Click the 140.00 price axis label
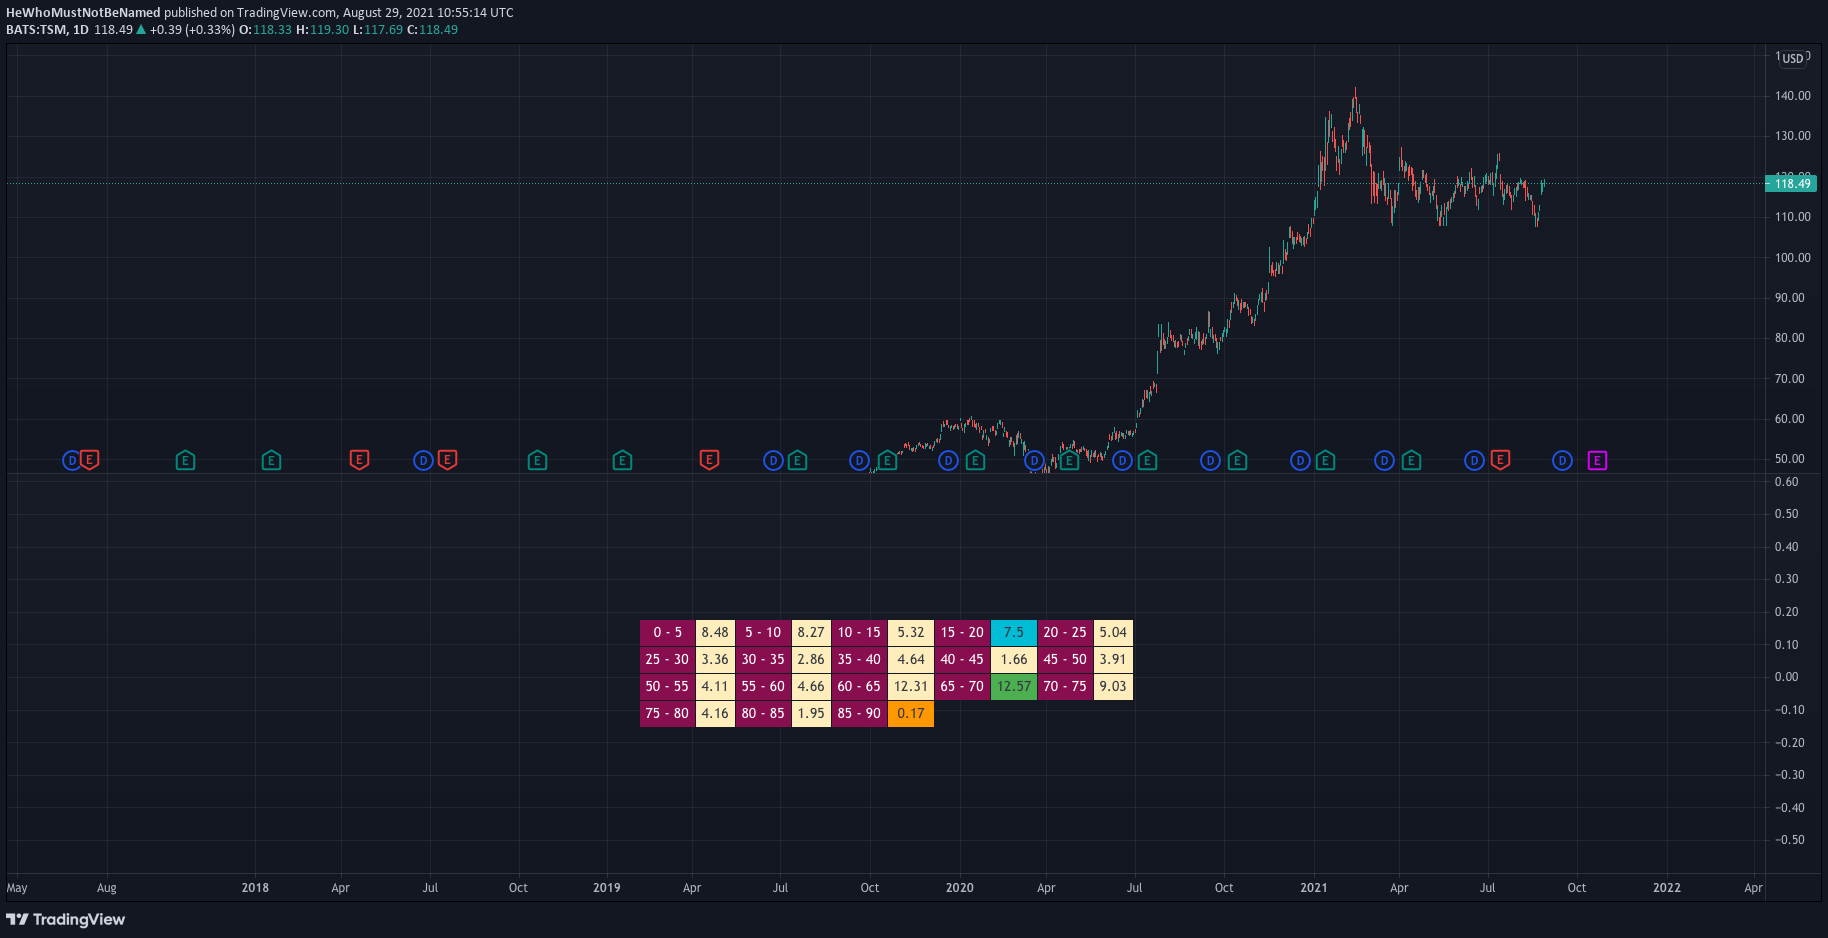 1793,96
